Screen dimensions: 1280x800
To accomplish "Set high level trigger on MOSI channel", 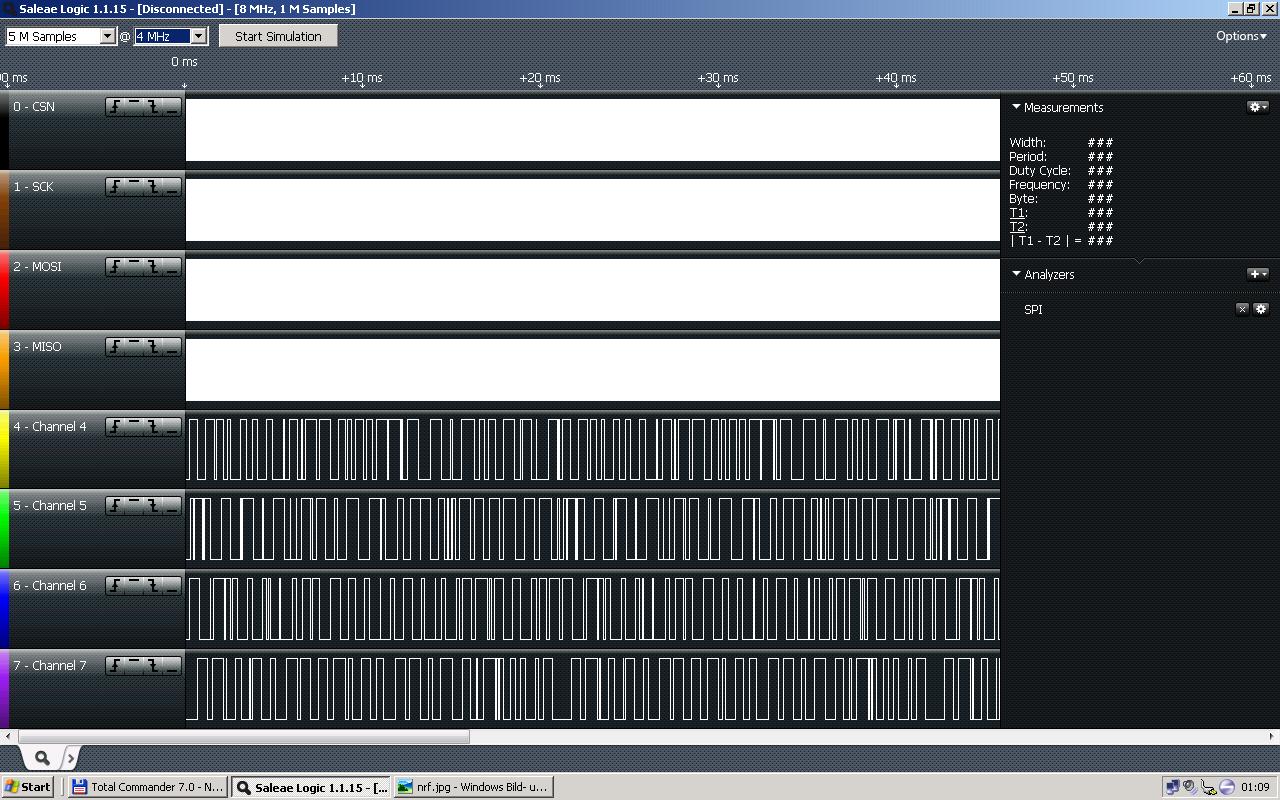I will tap(134, 267).
